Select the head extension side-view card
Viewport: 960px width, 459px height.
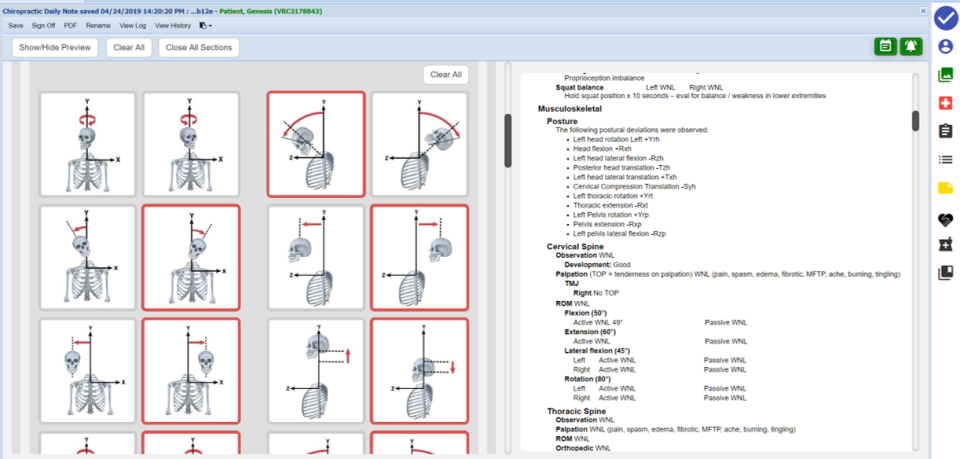(420, 144)
